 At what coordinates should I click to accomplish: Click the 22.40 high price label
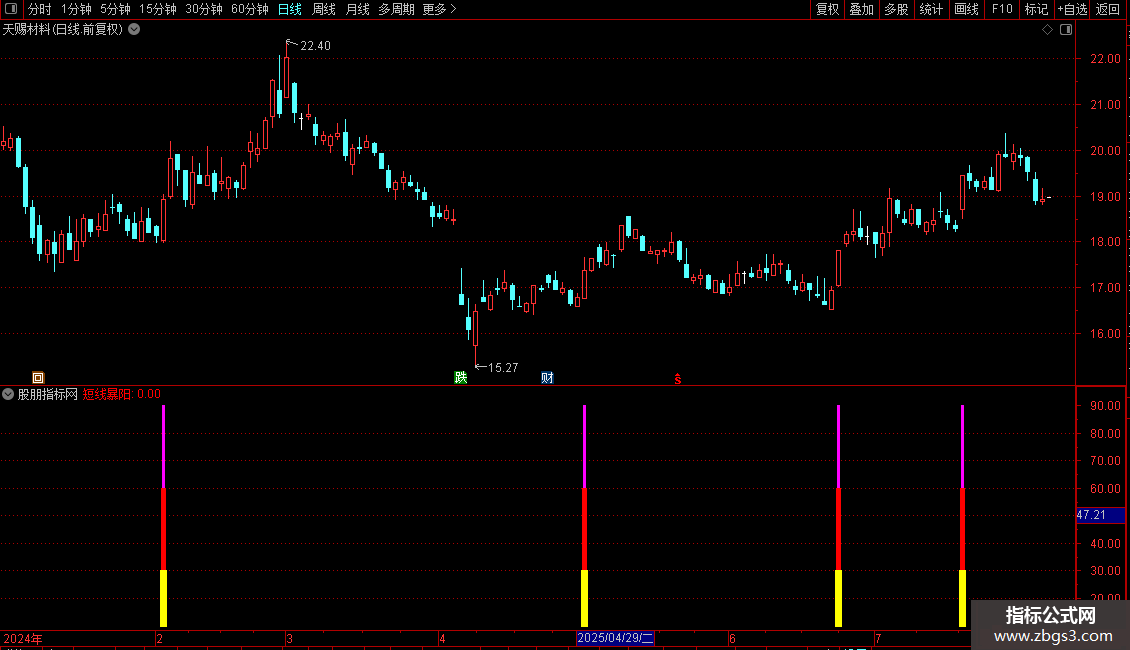[x=315, y=45]
